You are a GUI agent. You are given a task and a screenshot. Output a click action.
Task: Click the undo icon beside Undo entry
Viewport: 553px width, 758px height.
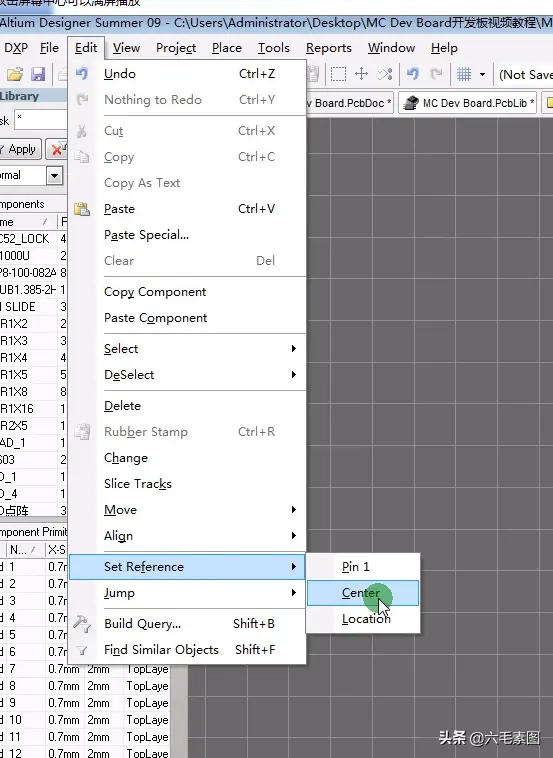[x=82, y=73]
